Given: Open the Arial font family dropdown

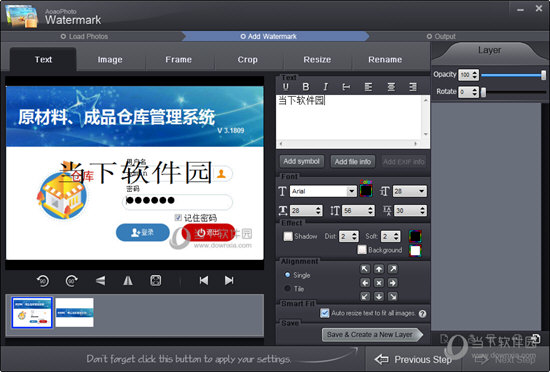Looking at the screenshot, I should (351, 191).
